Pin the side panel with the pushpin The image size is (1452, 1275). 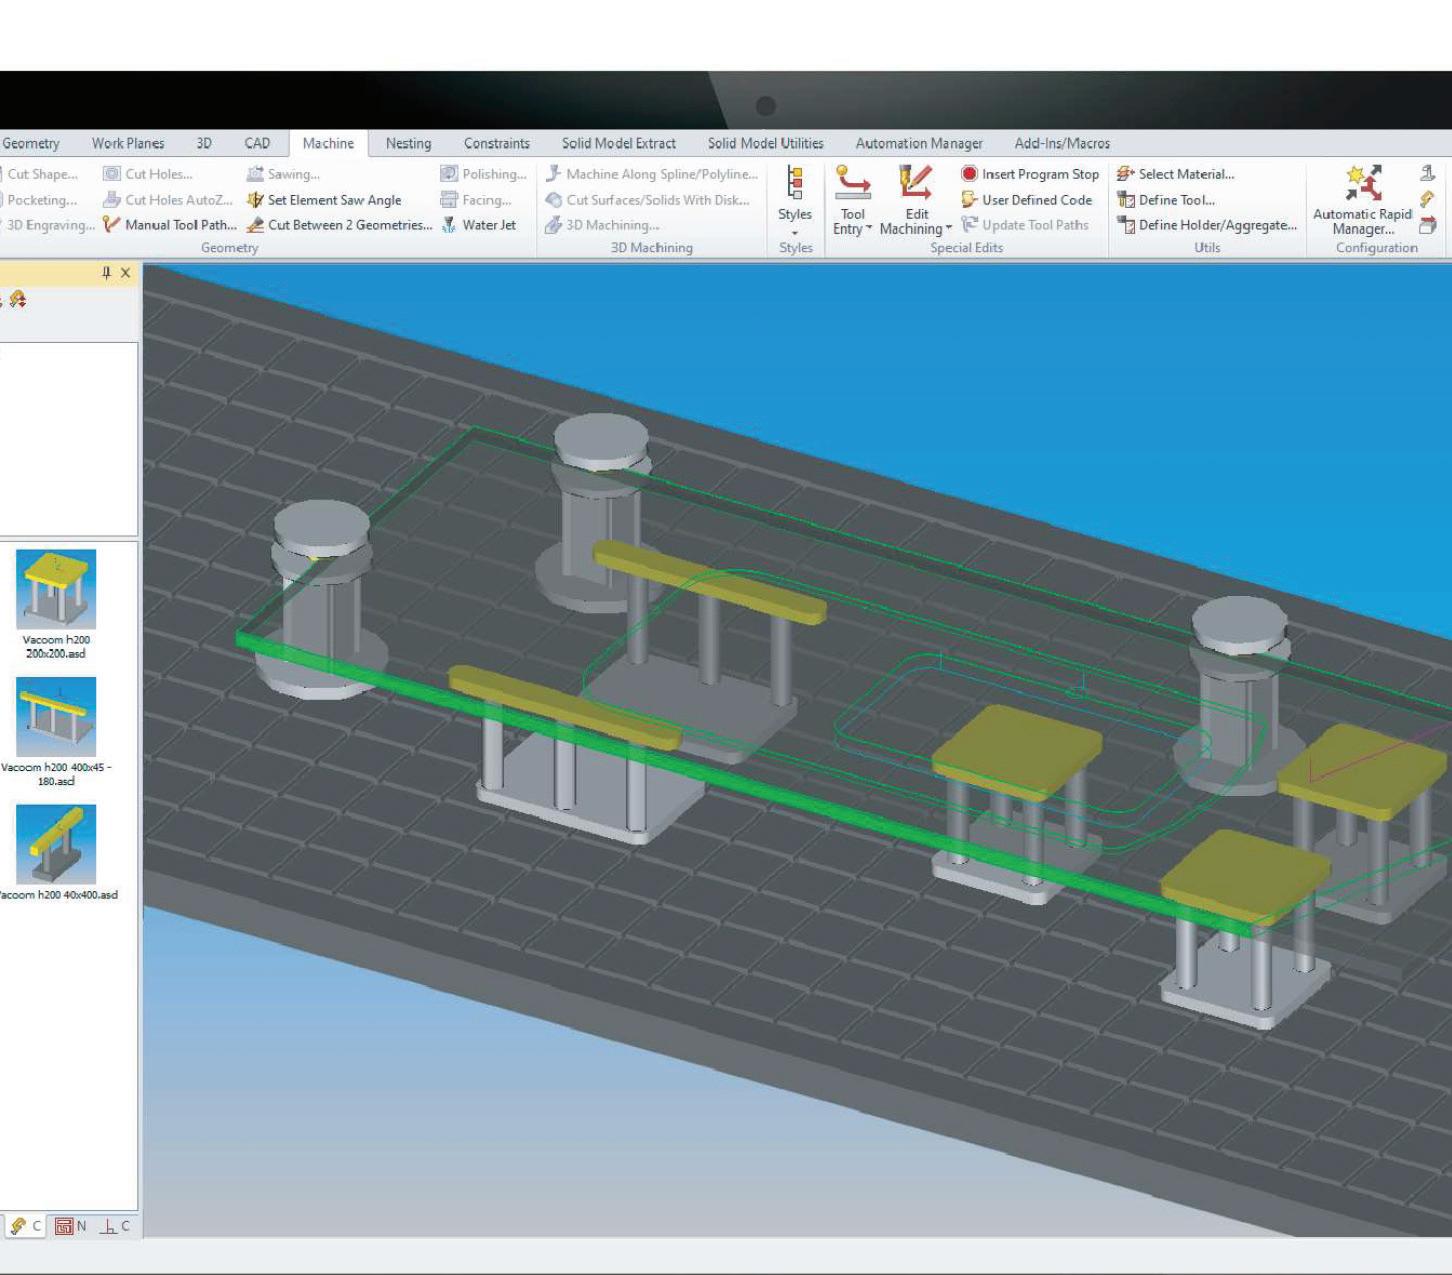tap(107, 273)
